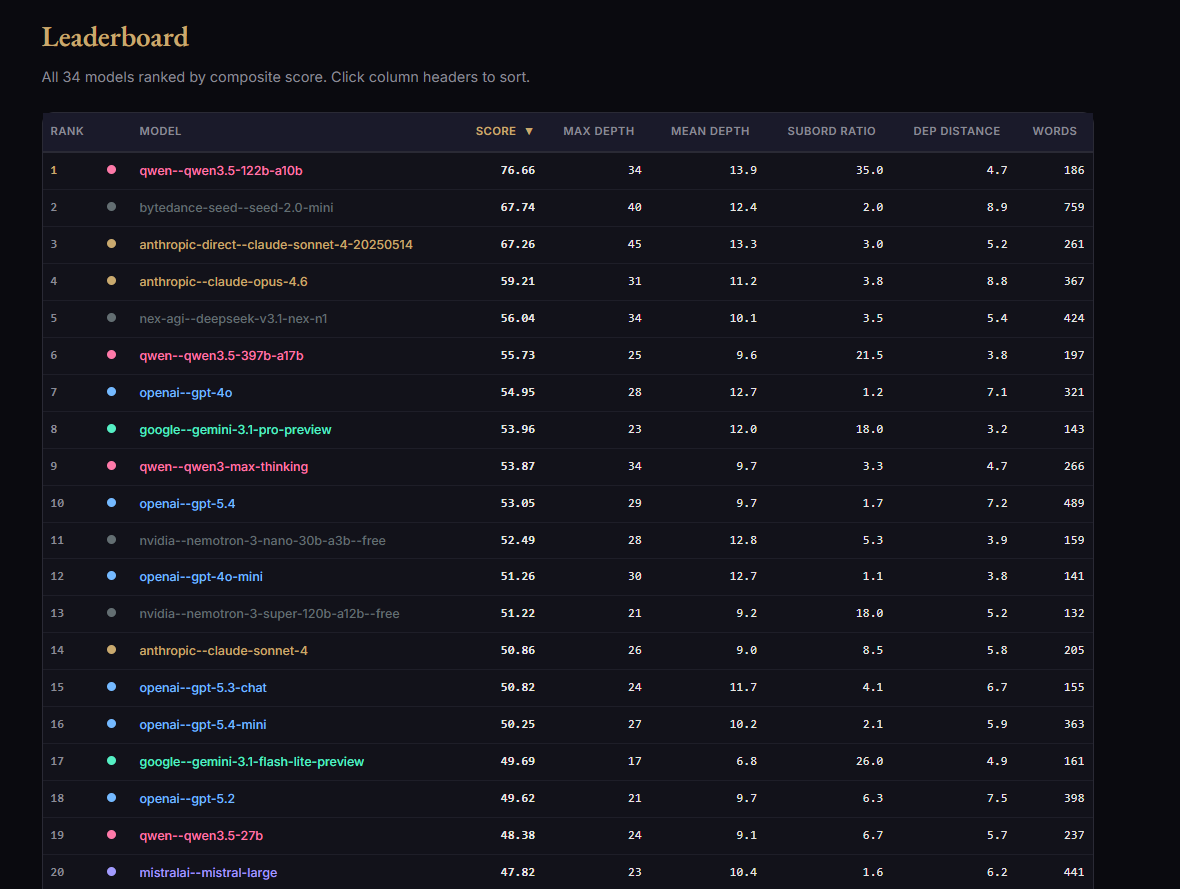The height and width of the screenshot is (889, 1180).
Task: Open openai--gpt-5.4 model entry
Action: tap(187, 504)
